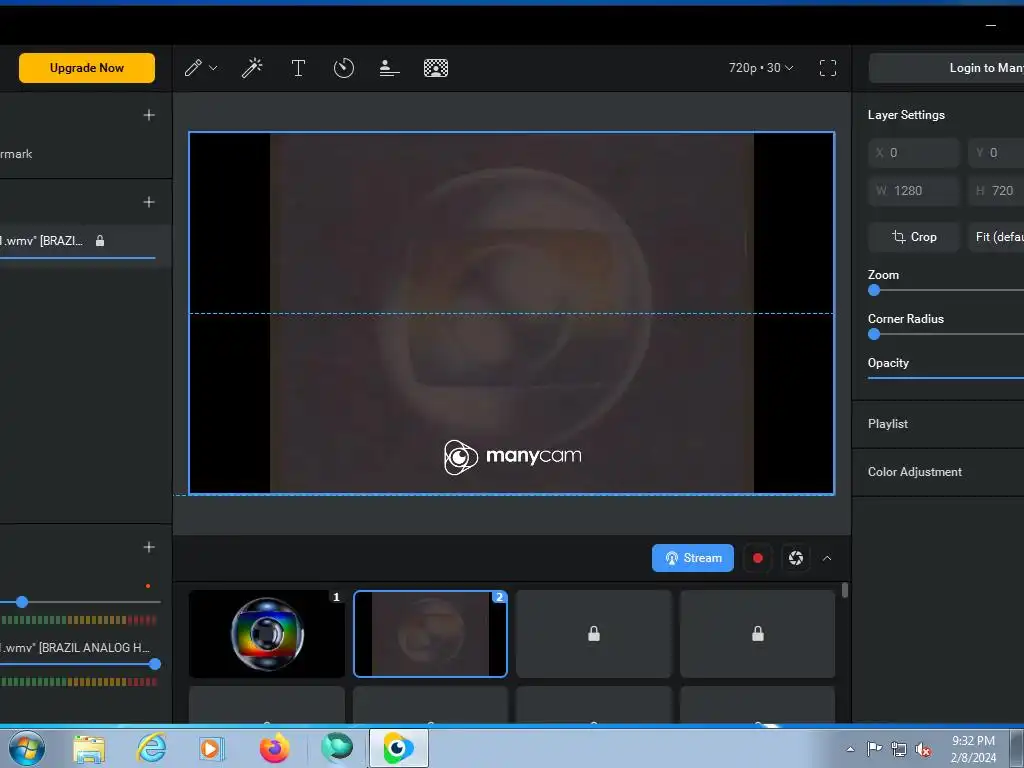Select the Layer Settings heading

coord(906,115)
